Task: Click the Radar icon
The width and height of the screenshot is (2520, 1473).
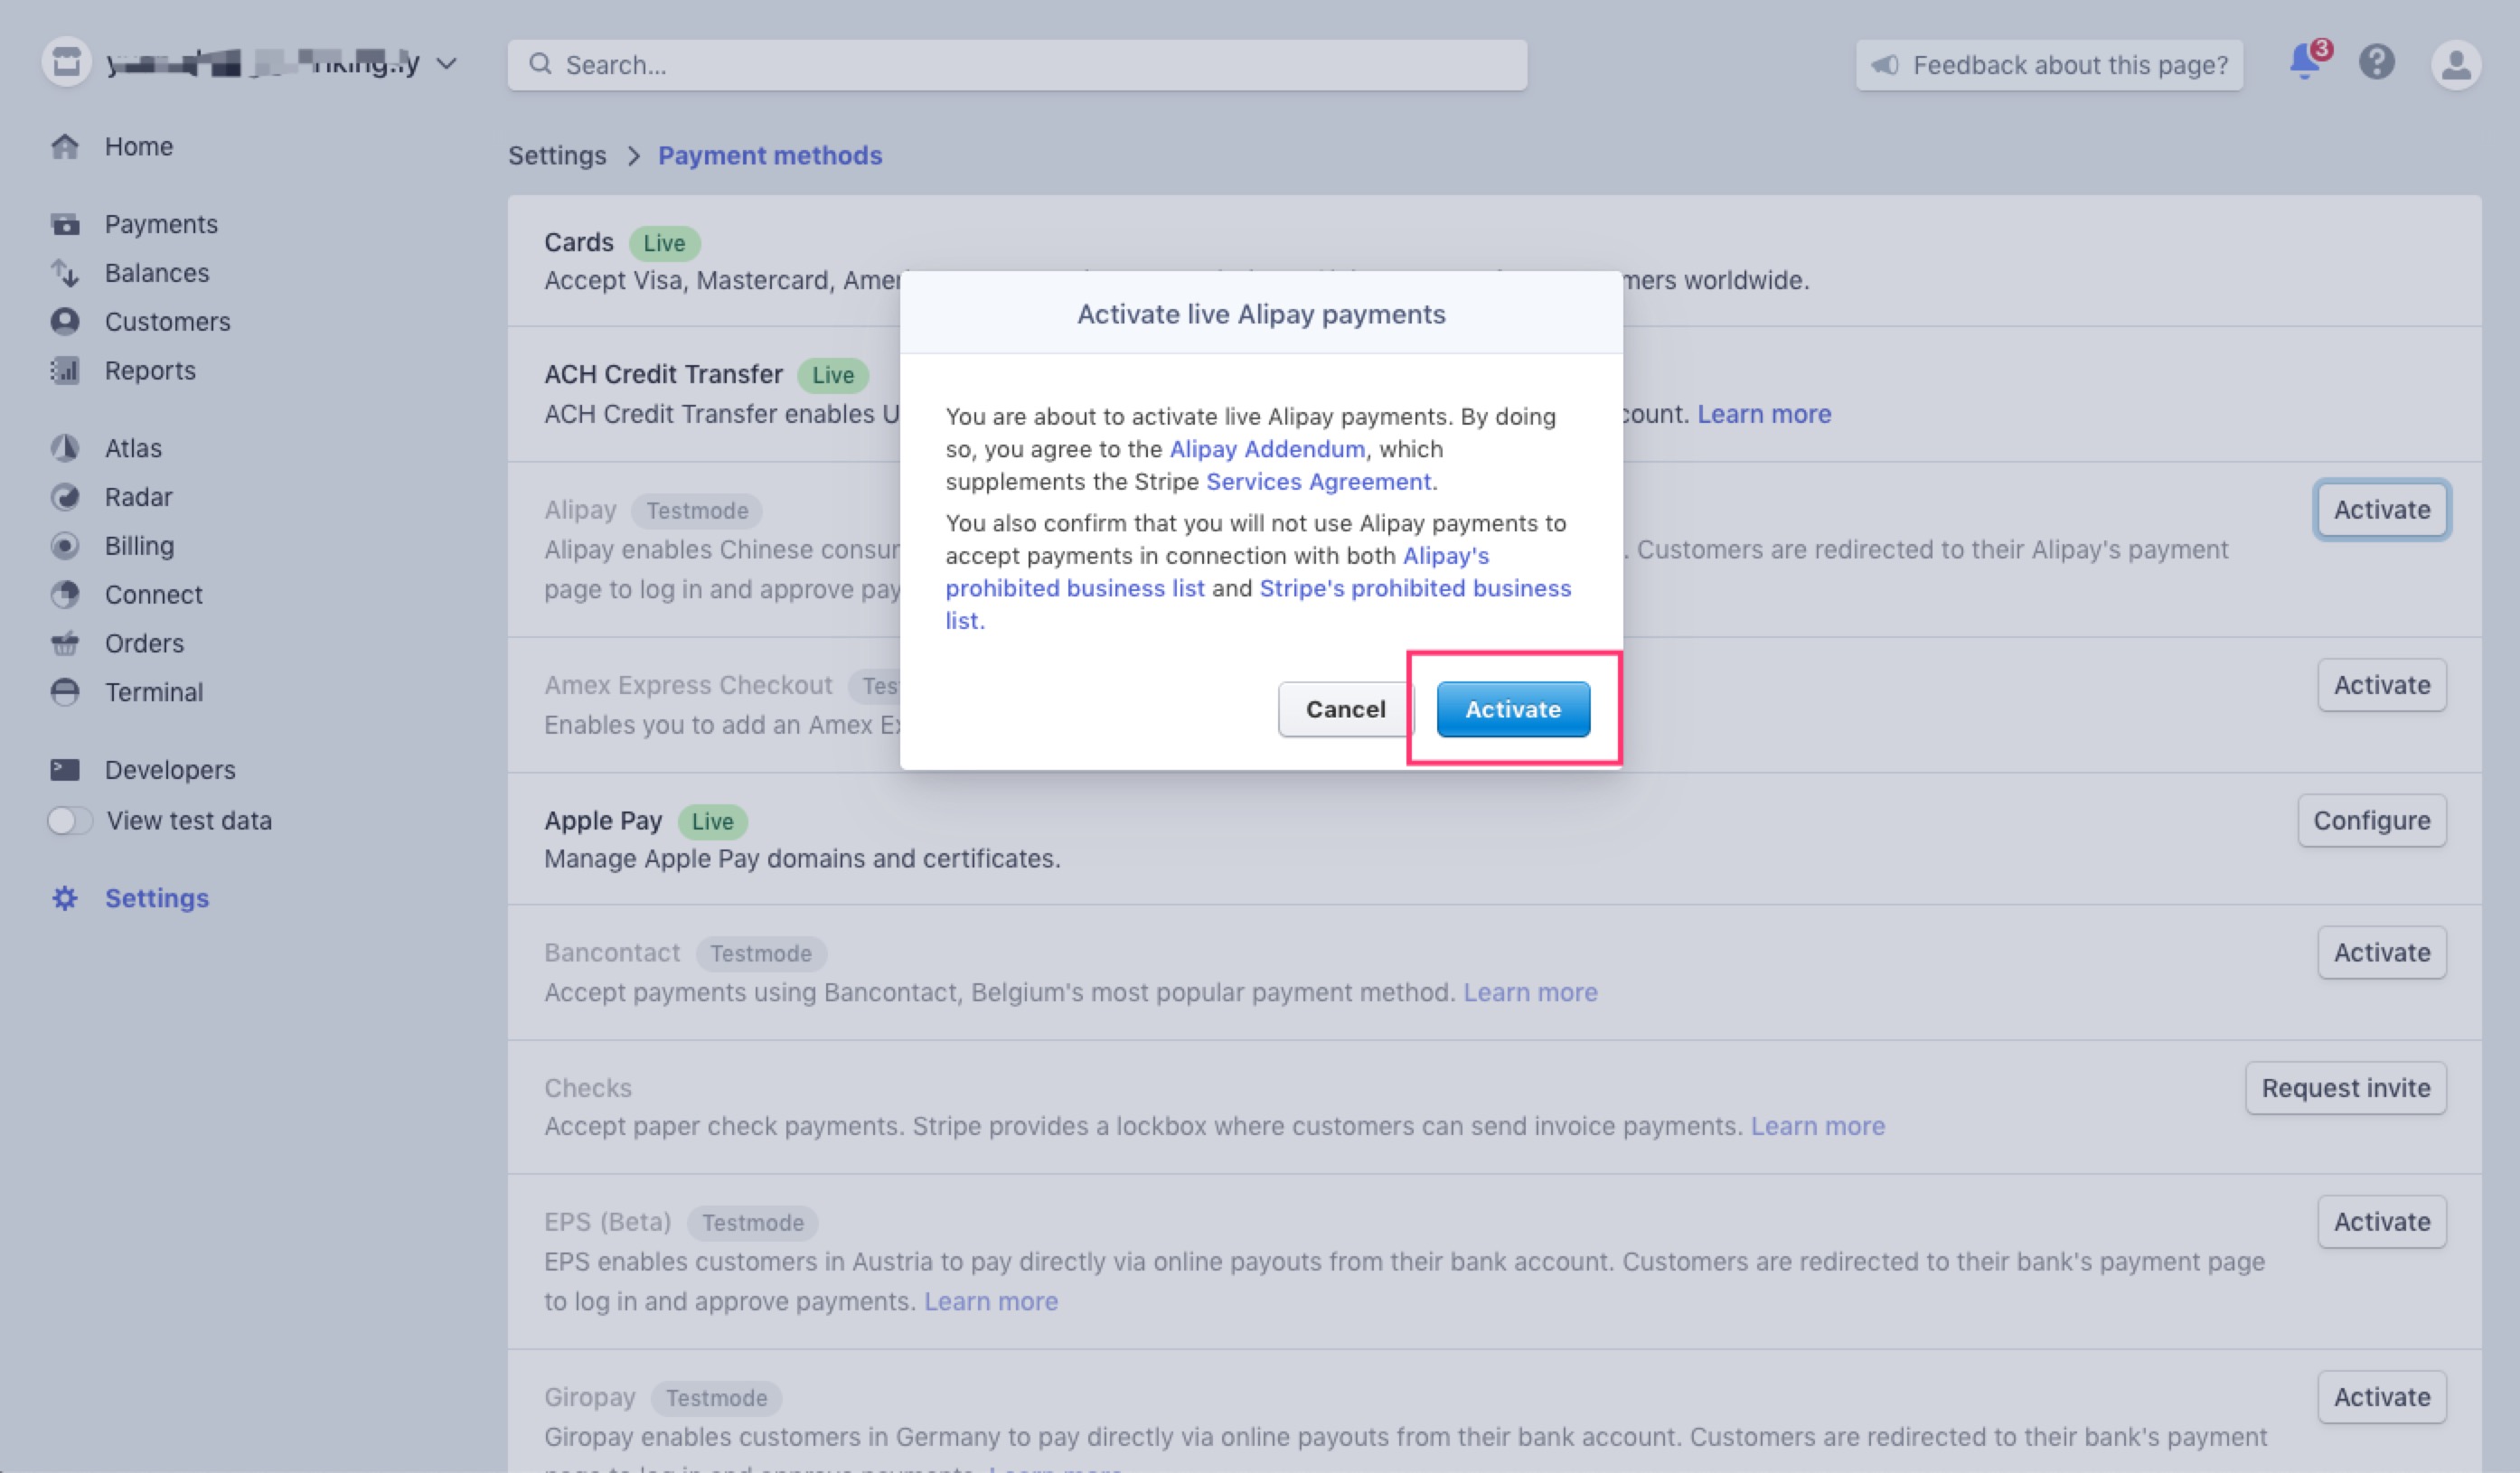Action: 65,497
